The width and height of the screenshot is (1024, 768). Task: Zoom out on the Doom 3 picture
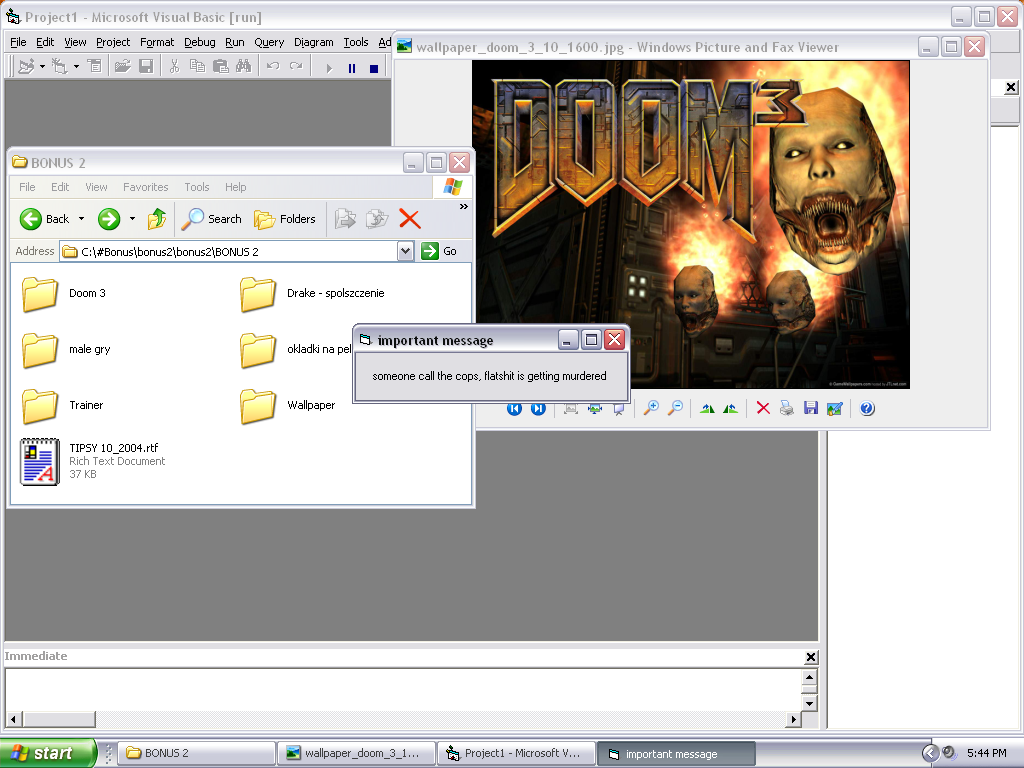[x=675, y=409]
